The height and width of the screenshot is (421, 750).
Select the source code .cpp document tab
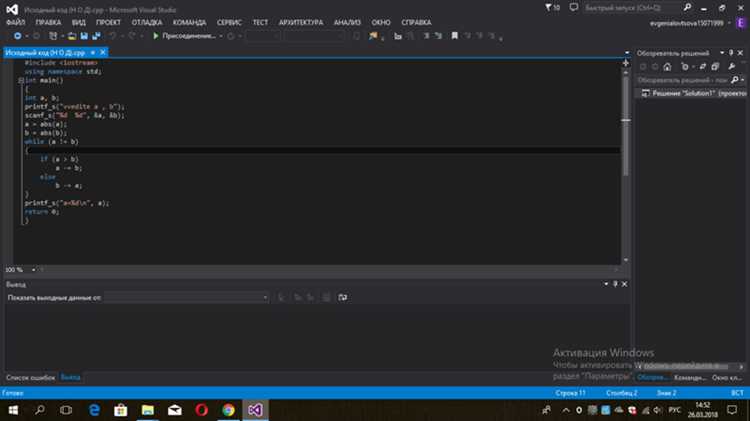pos(45,52)
